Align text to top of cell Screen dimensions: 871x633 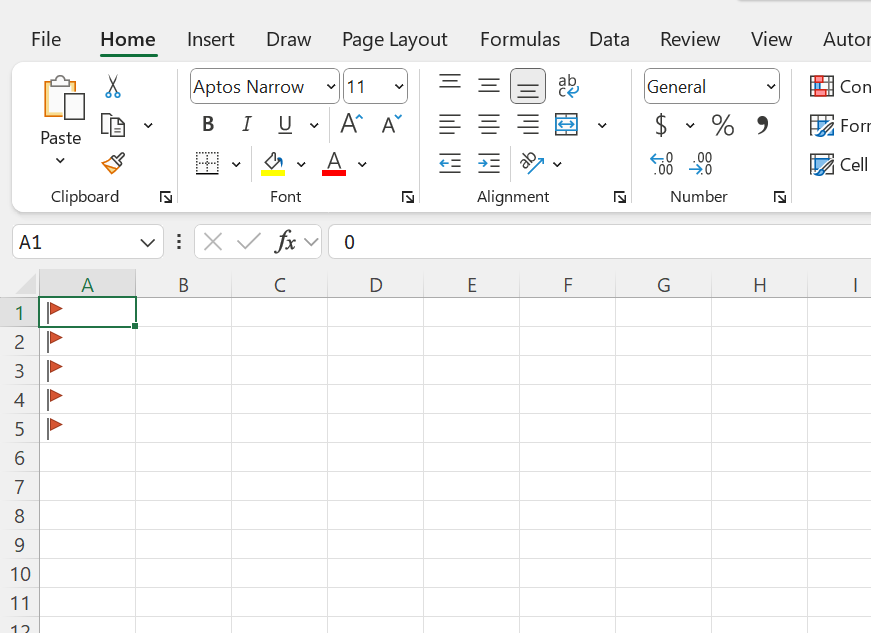(450, 82)
